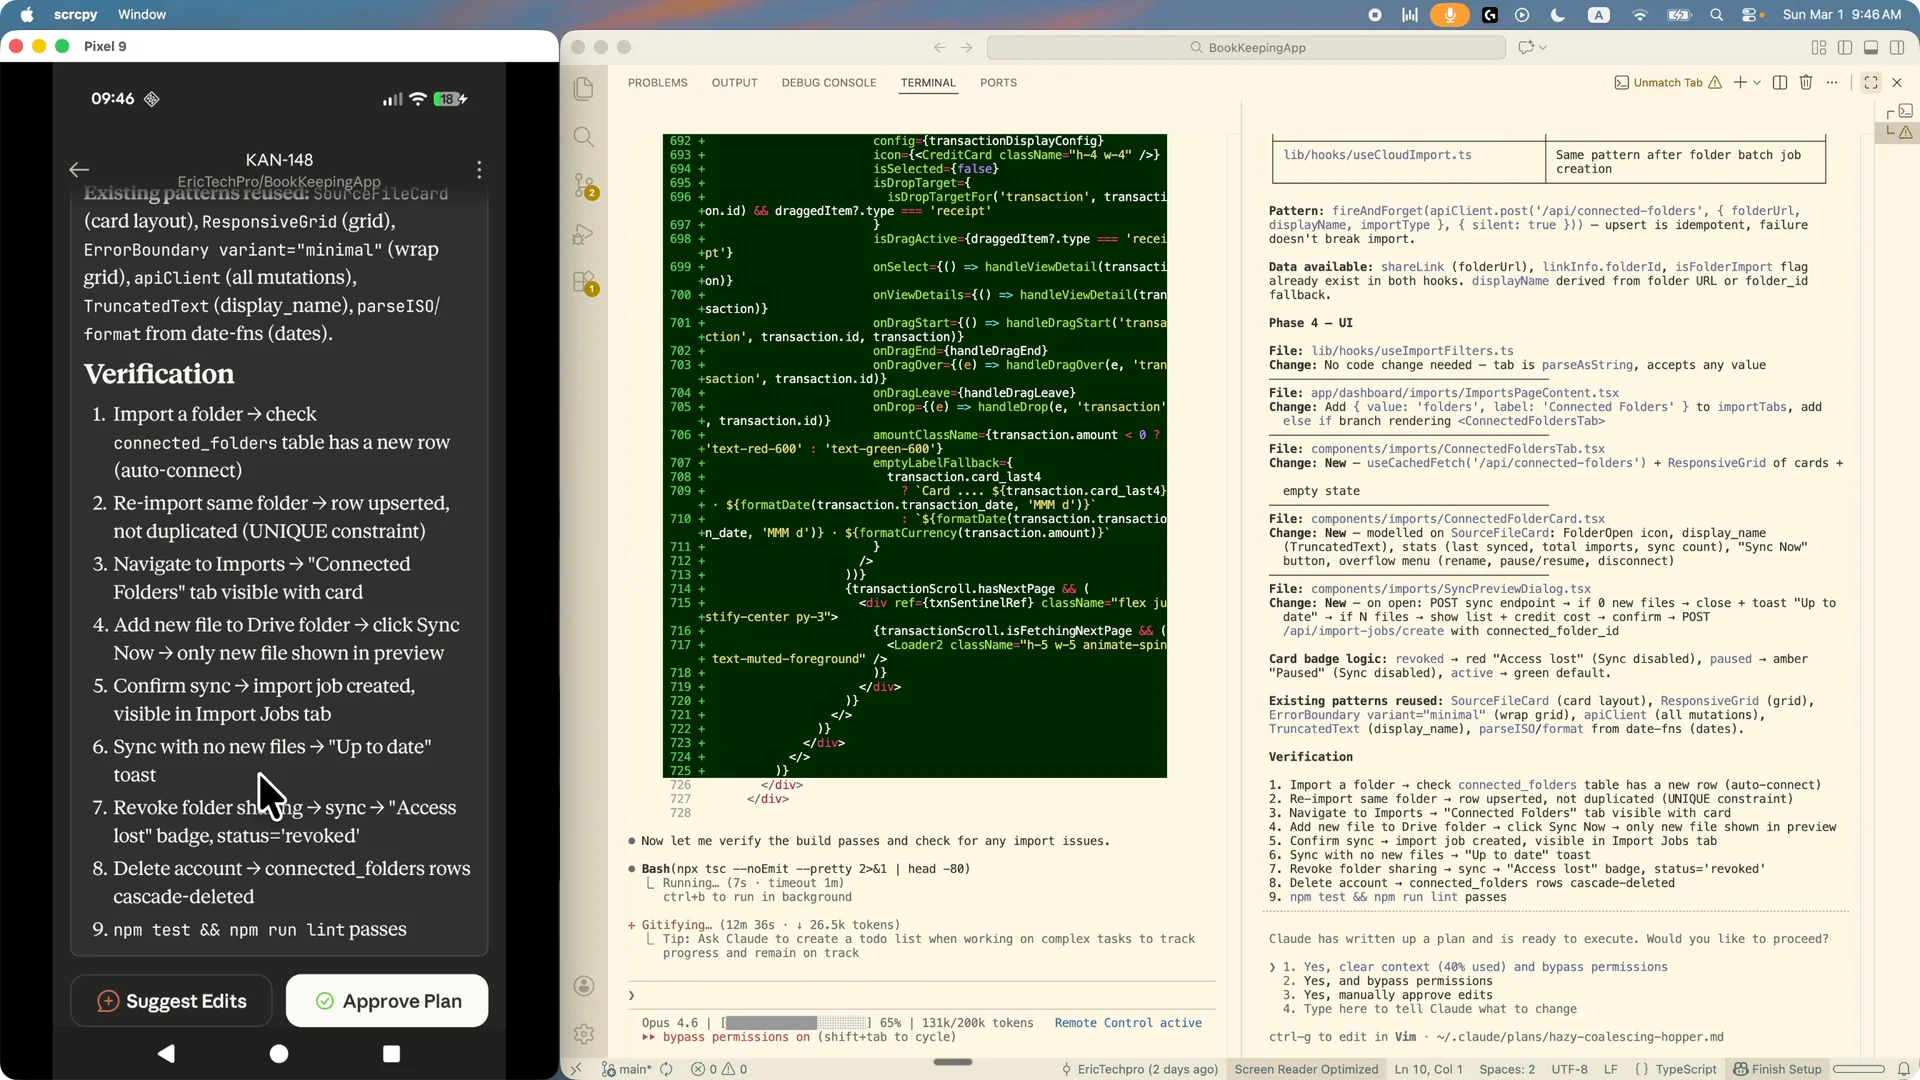Image resolution: width=1920 pixels, height=1080 pixels.
Task: Open notifications bell in status bar
Action: pos(1904,1069)
